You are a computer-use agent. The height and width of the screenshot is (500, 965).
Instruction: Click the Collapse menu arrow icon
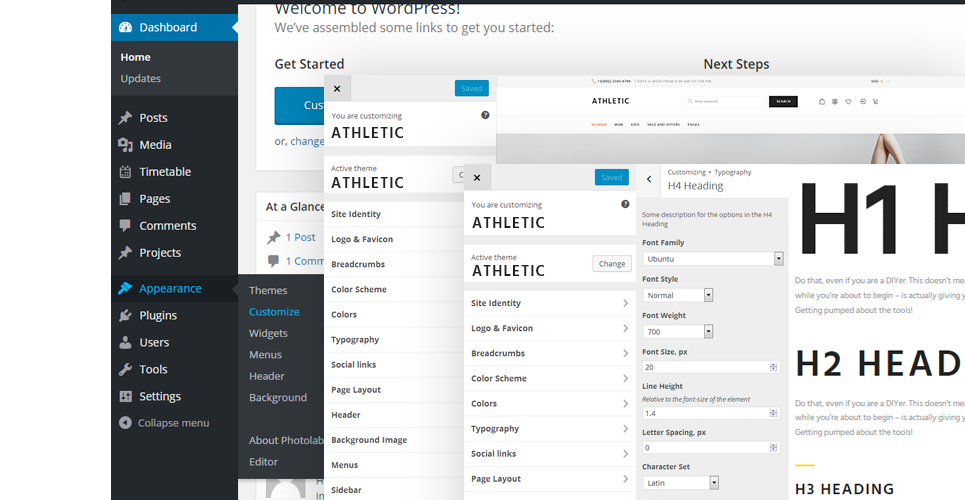coord(126,423)
